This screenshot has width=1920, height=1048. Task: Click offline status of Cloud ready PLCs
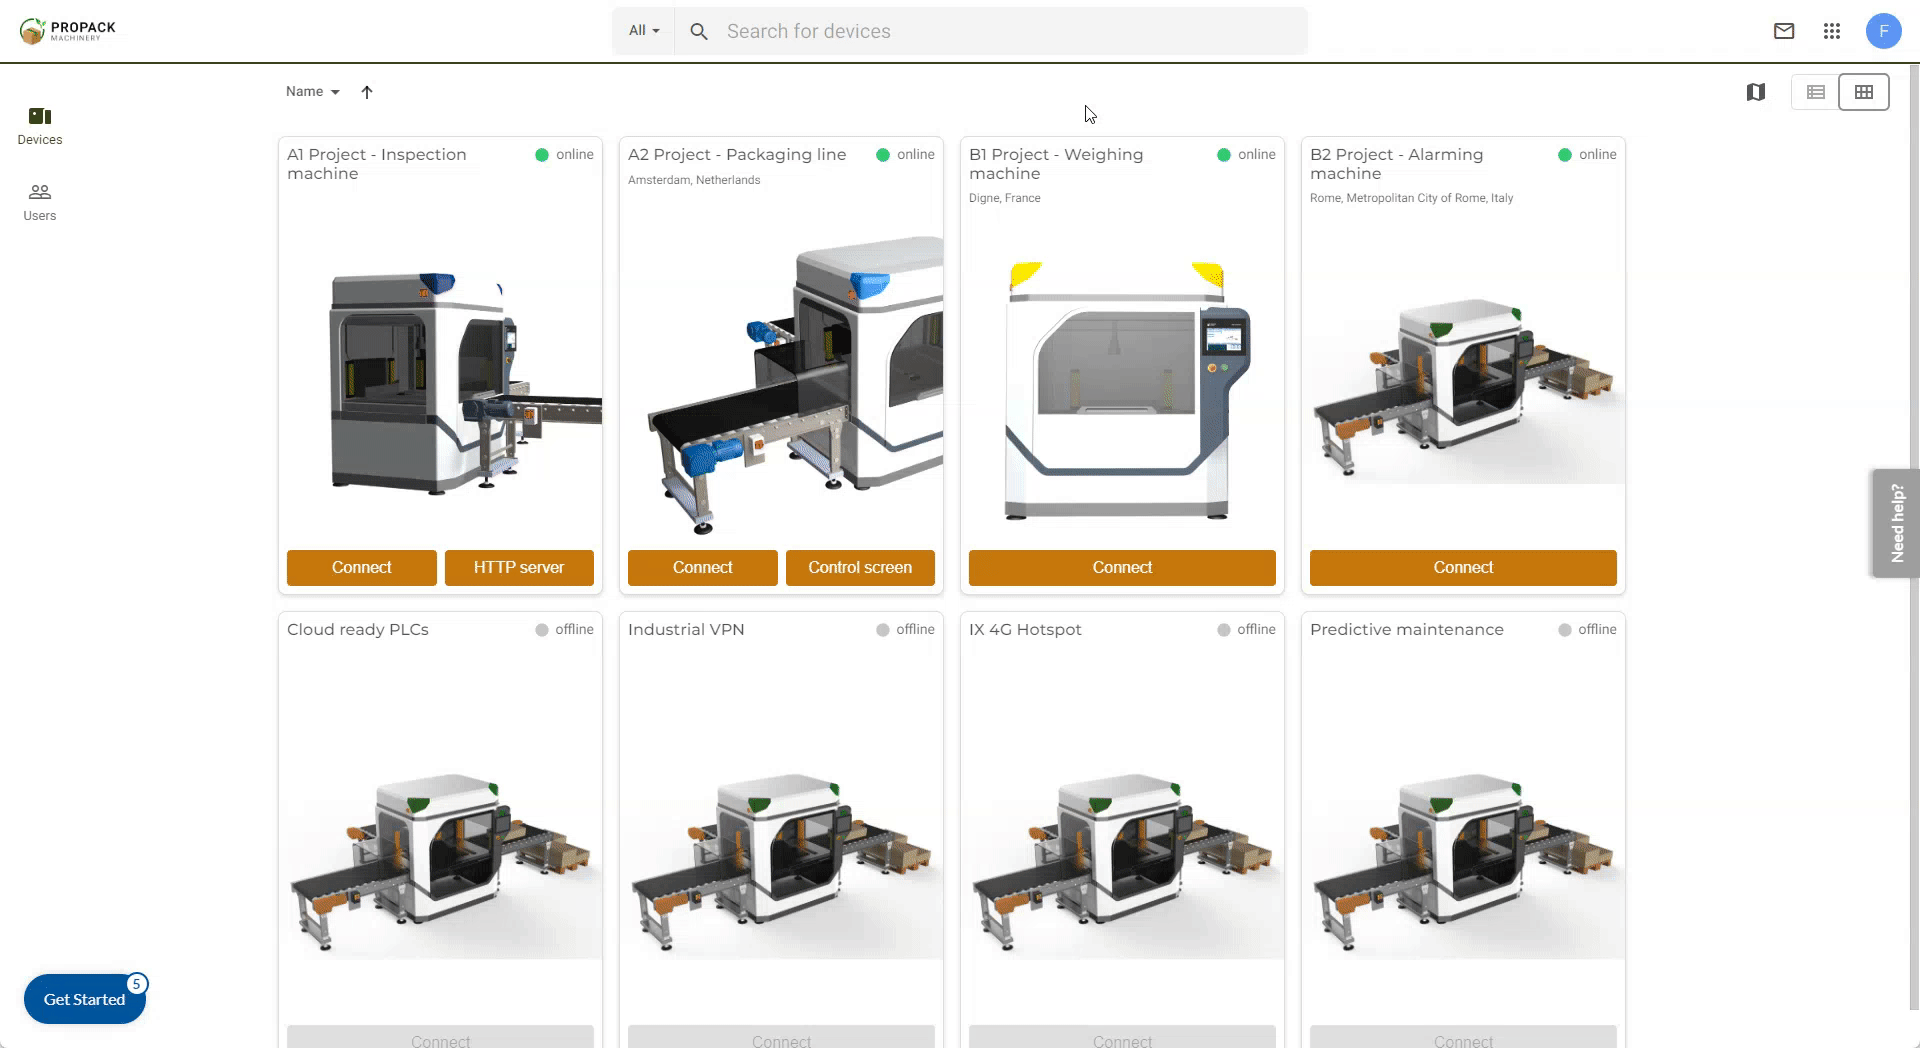click(x=564, y=630)
